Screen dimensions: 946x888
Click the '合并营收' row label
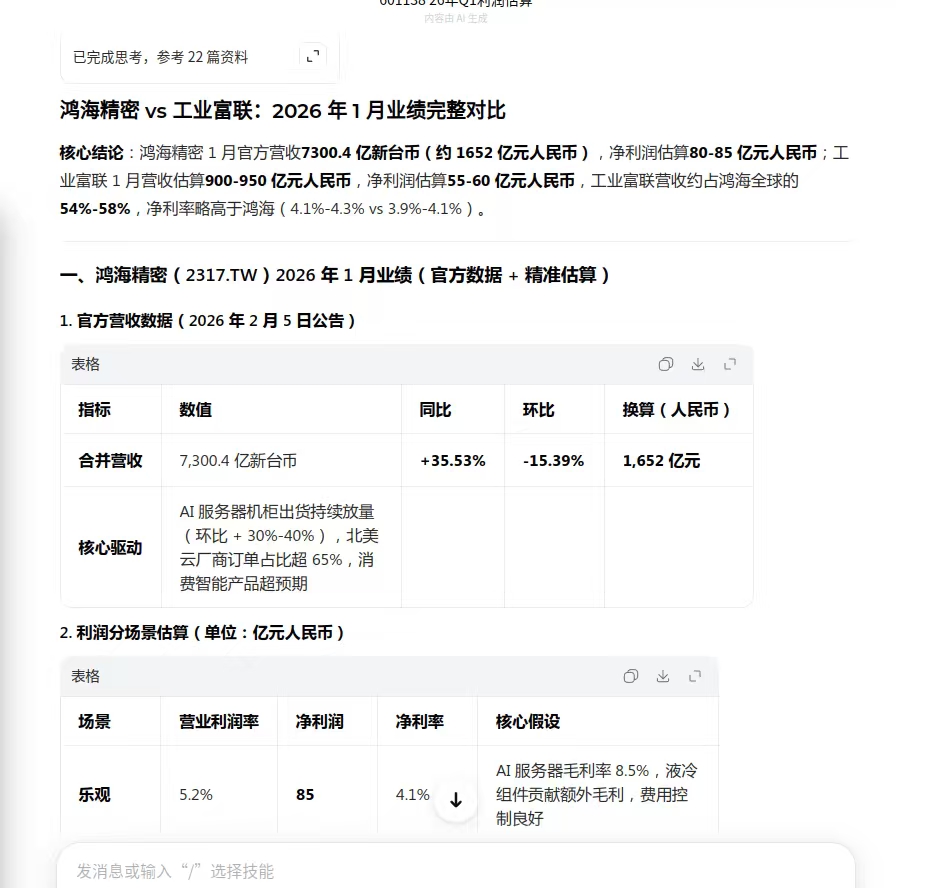(110, 461)
